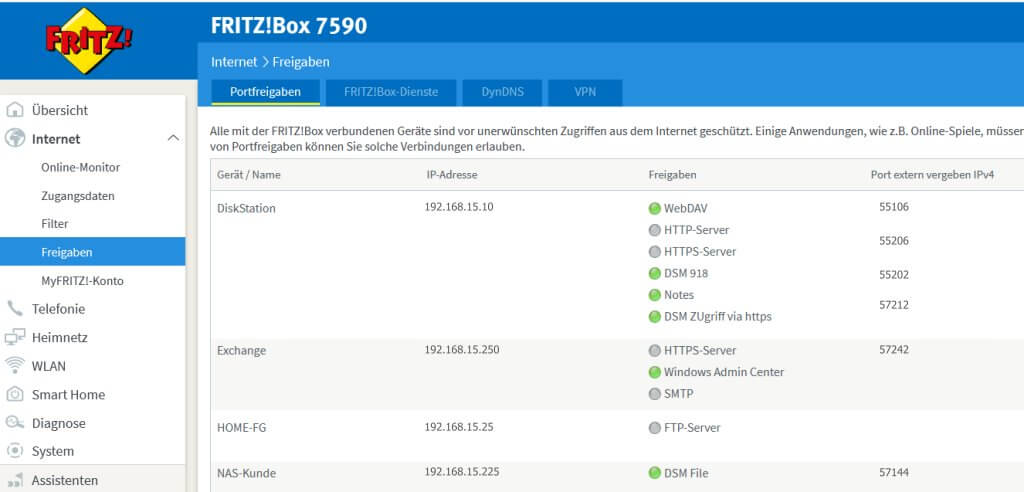1024x492 pixels.
Task: Toggle the Notes status indicator
Action: tap(654, 295)
